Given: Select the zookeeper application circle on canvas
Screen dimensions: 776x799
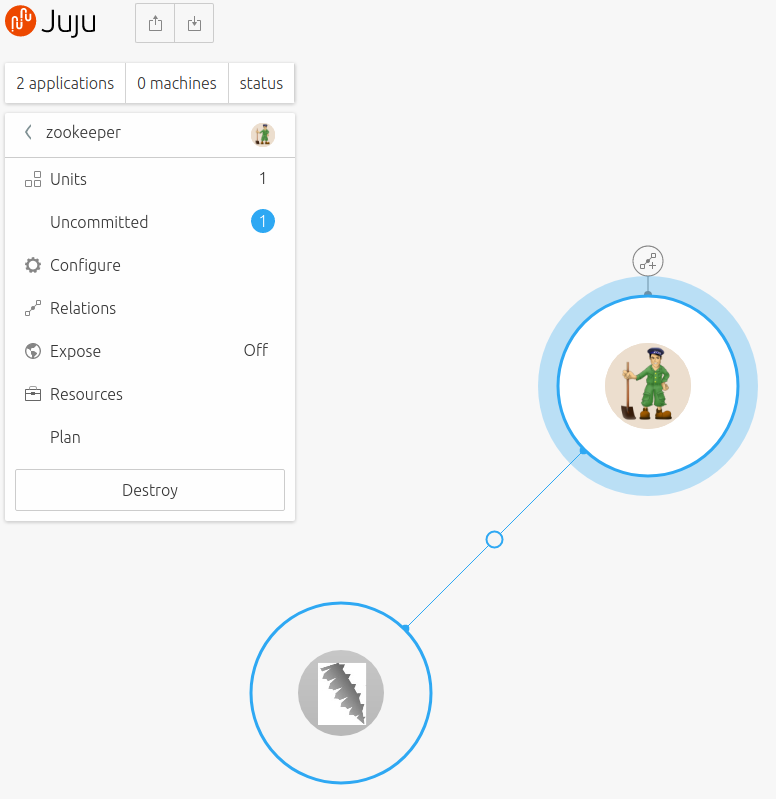Looking at the screenshot, I should [648, 386].
